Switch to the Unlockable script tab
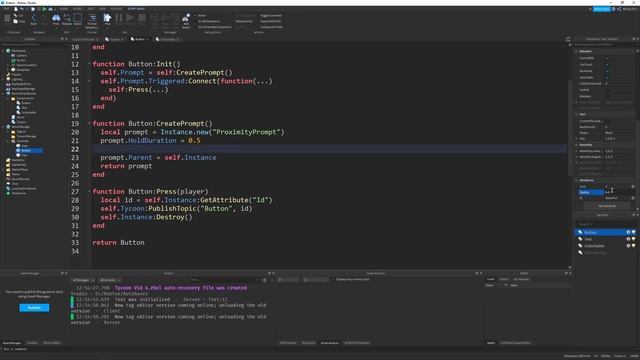The height and width of the screenshot is (360, 640). point(168,39)
